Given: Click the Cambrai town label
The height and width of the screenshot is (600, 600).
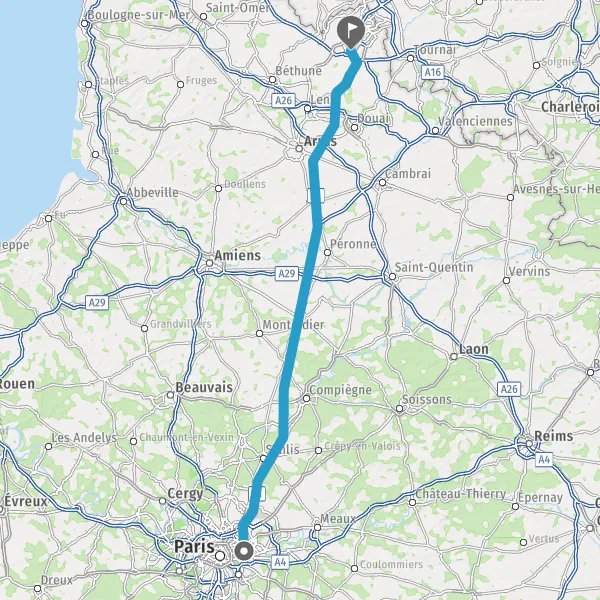Looking at the screenshot, I should point(408,174).
